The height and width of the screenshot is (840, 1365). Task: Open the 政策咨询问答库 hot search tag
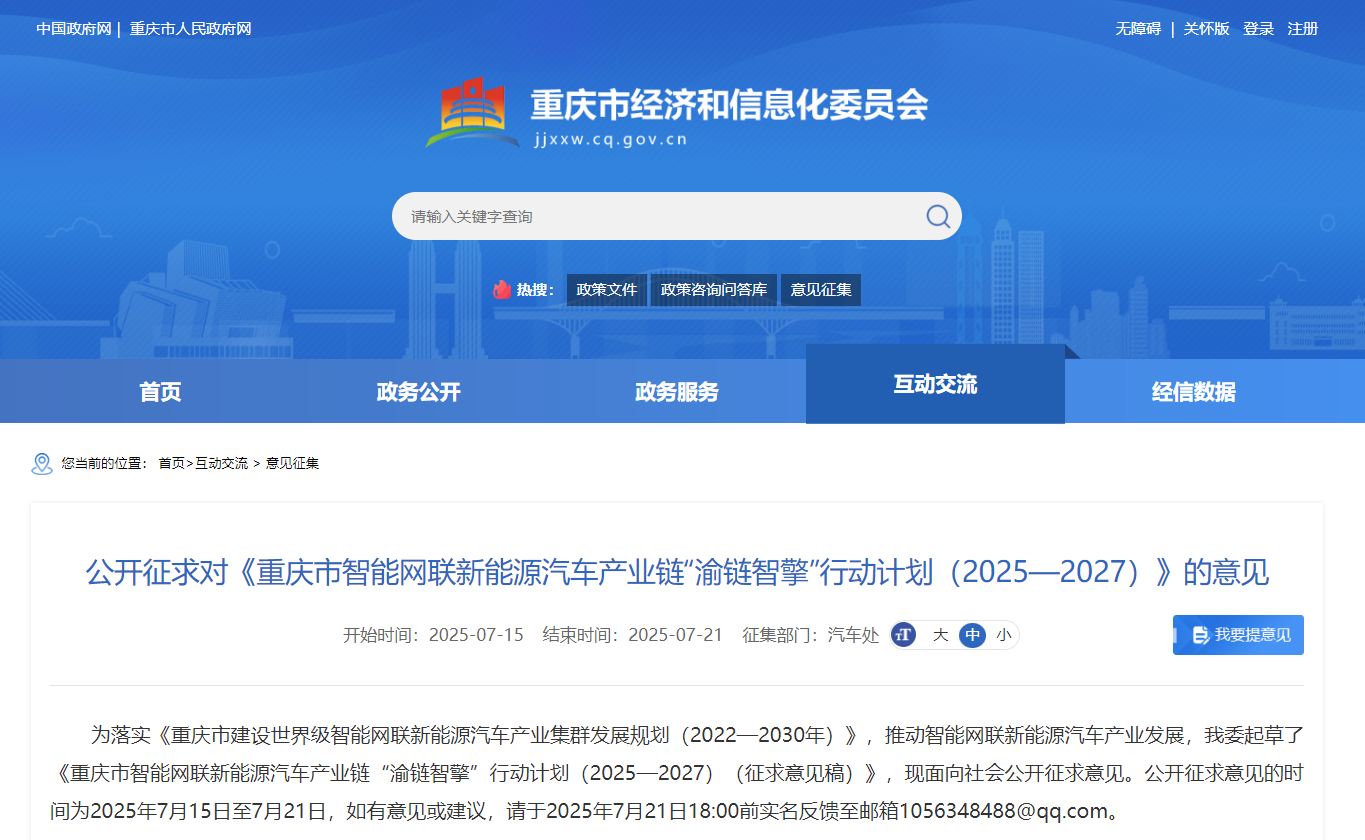tap(714, 290)
